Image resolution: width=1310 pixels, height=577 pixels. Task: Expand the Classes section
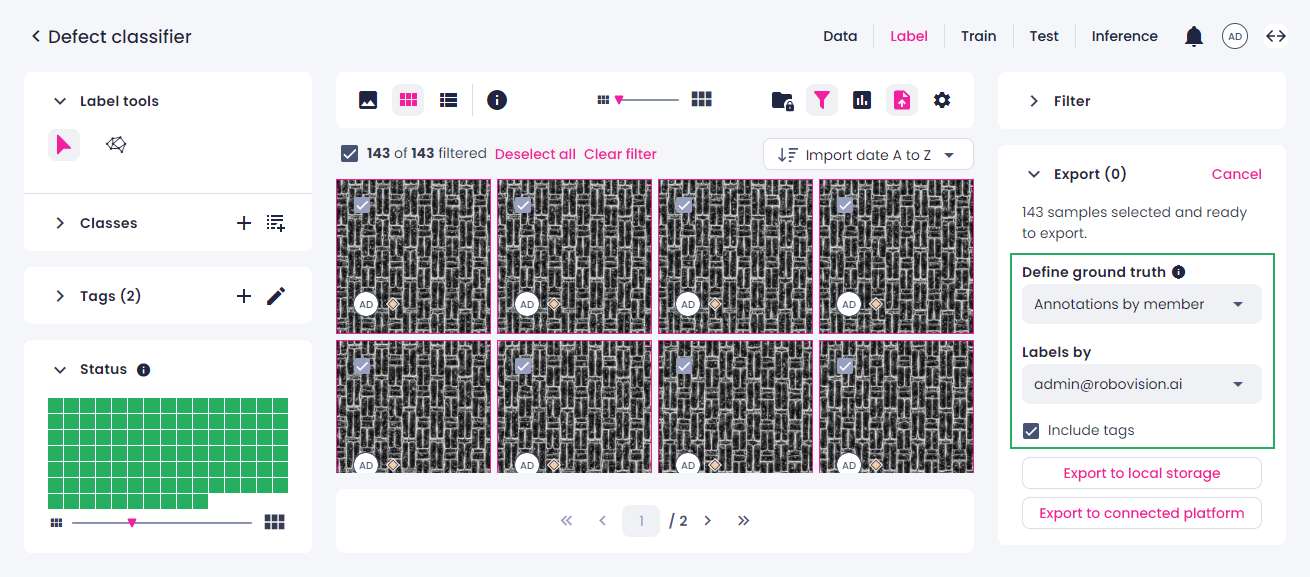click(x=59, y=223)
